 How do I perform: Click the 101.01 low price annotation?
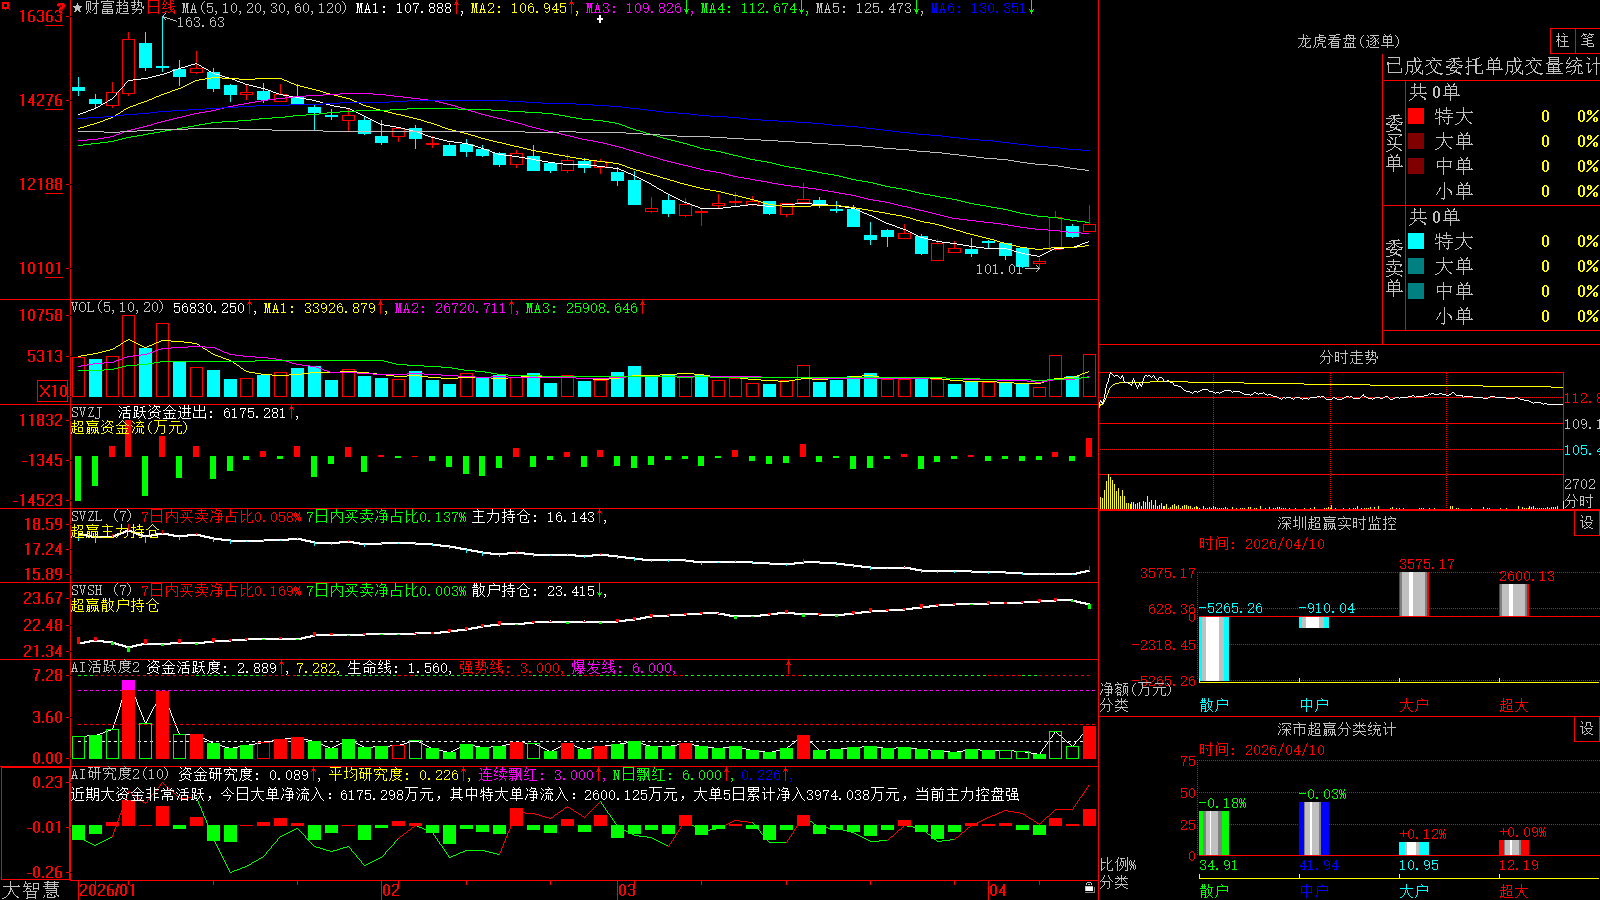[999, 269]
